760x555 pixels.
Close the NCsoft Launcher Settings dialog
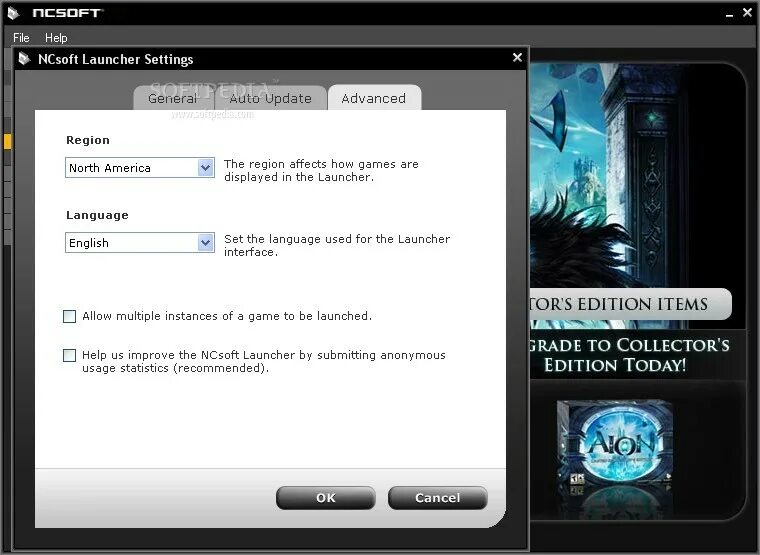tap(517, 58)
